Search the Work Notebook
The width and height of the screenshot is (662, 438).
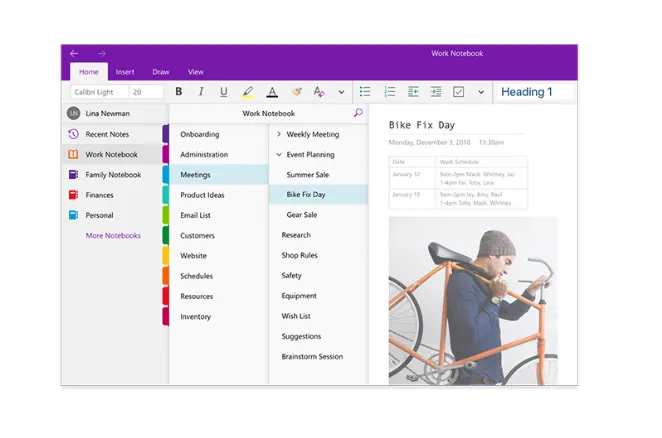[358, 113]
